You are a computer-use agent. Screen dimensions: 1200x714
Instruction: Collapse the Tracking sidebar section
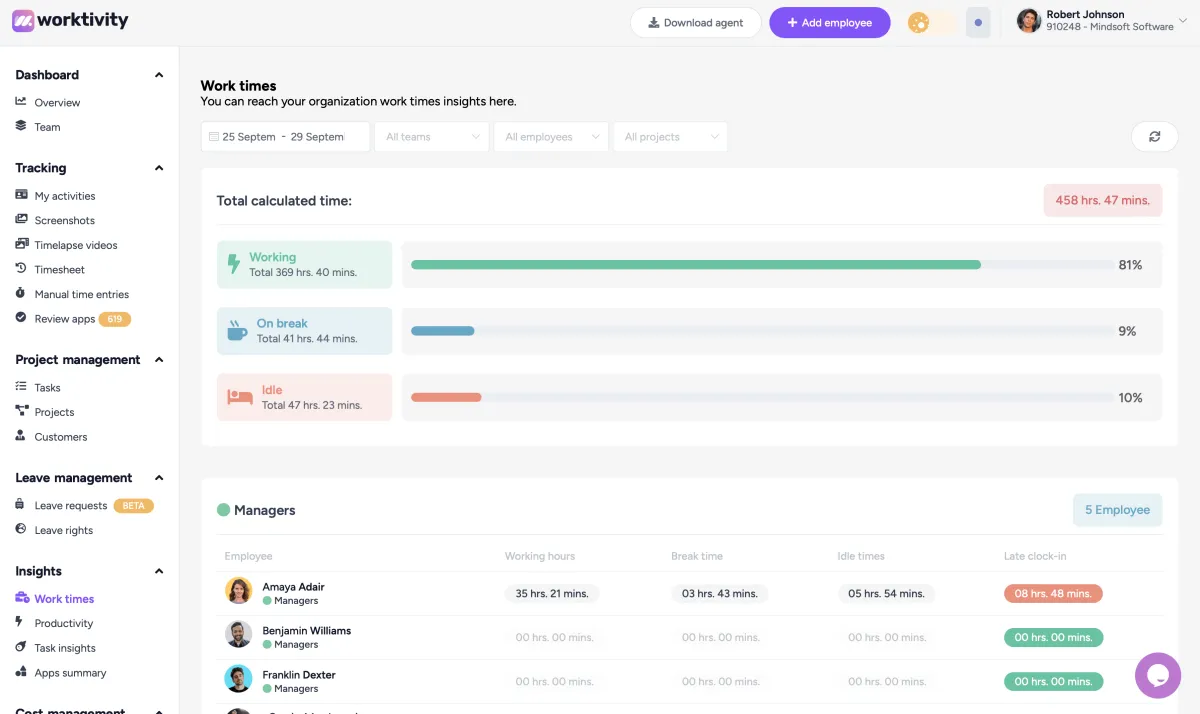[158, 168]
